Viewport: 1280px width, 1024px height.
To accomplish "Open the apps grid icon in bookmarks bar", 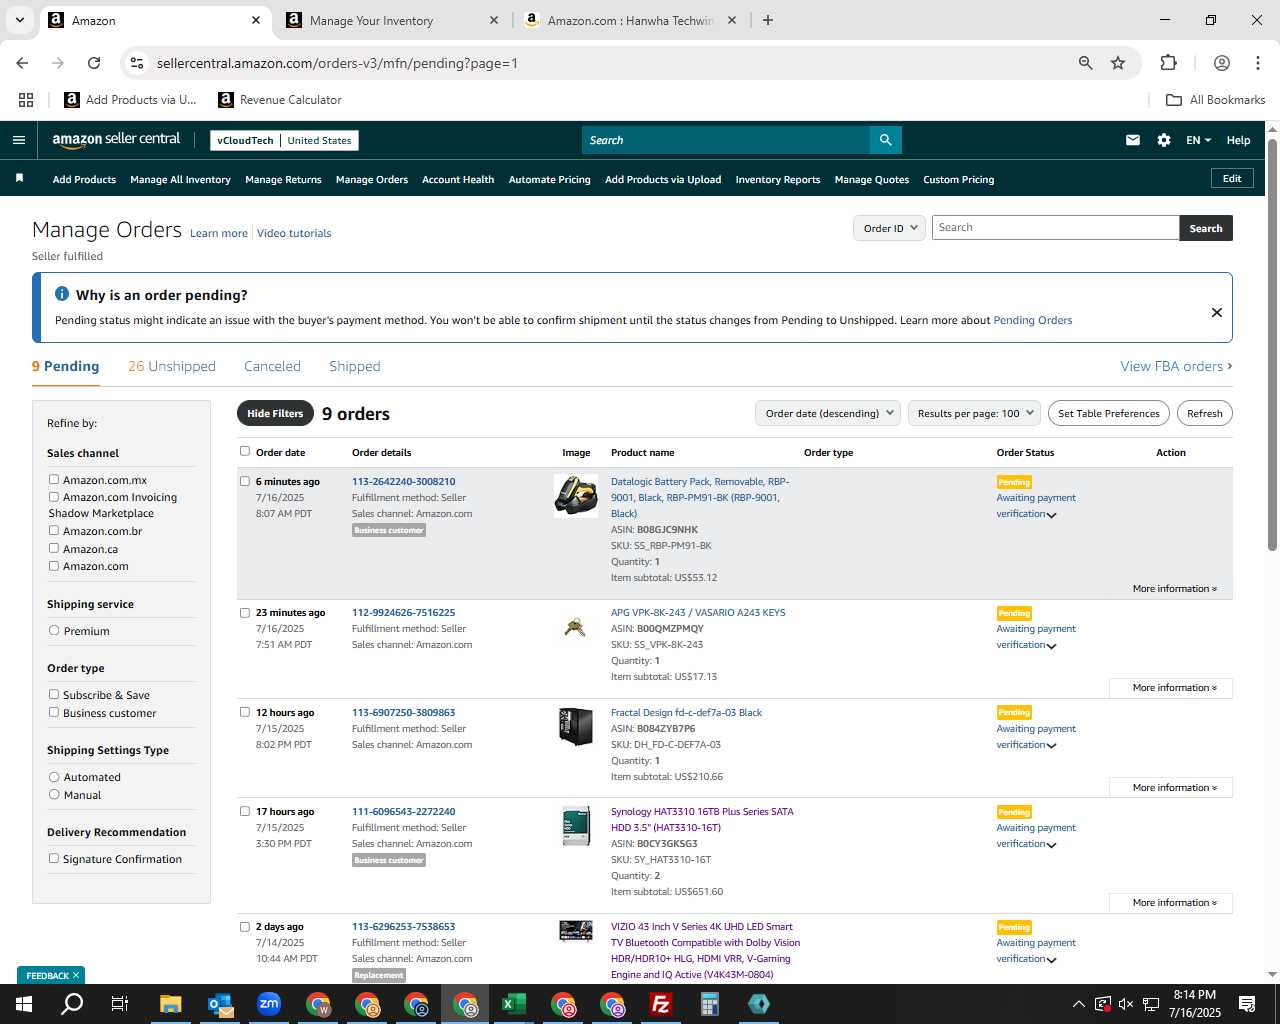I will click(x=26, y=100).
